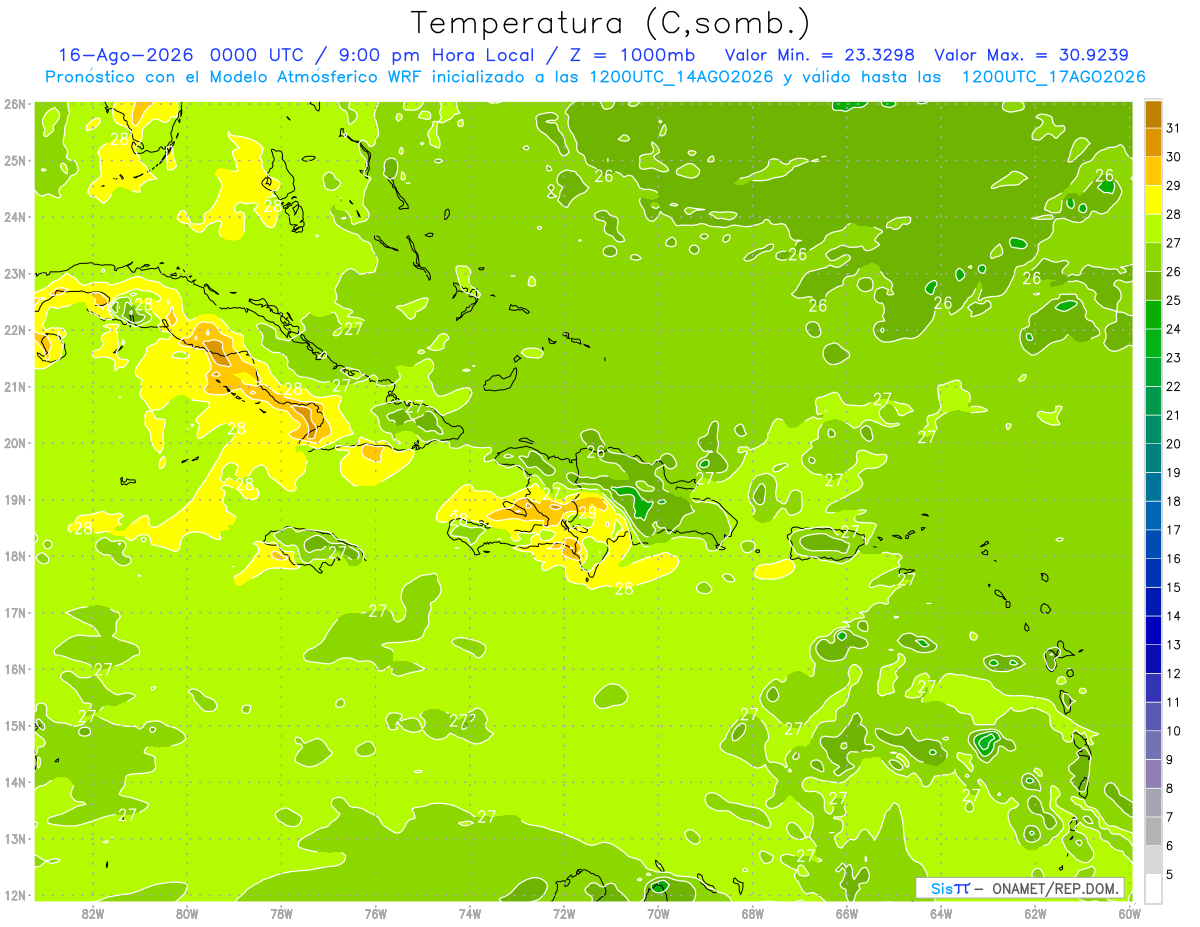Click the 68W longitude axis label

752,912
